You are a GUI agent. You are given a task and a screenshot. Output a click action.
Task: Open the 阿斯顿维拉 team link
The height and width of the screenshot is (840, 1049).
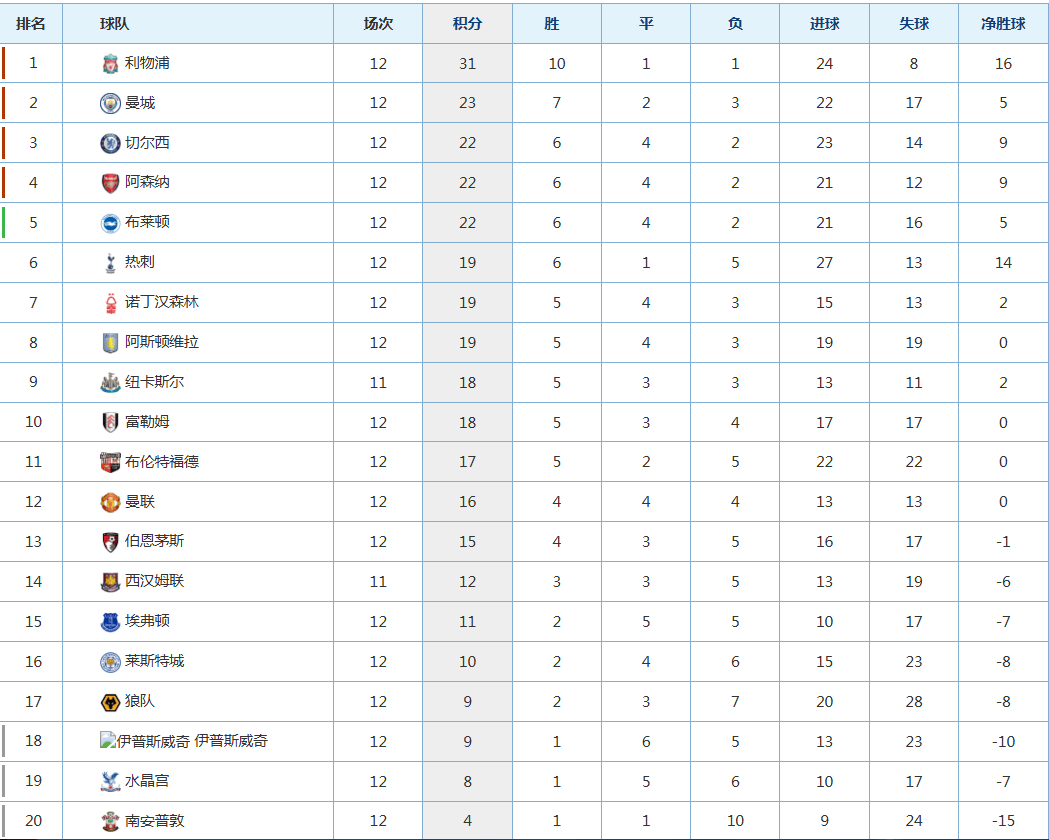pos(162,342)
